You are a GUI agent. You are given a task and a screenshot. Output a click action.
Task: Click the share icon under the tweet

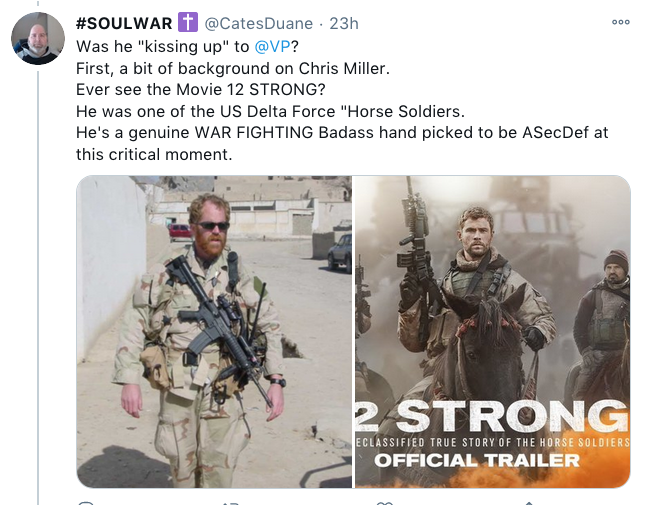529,503
